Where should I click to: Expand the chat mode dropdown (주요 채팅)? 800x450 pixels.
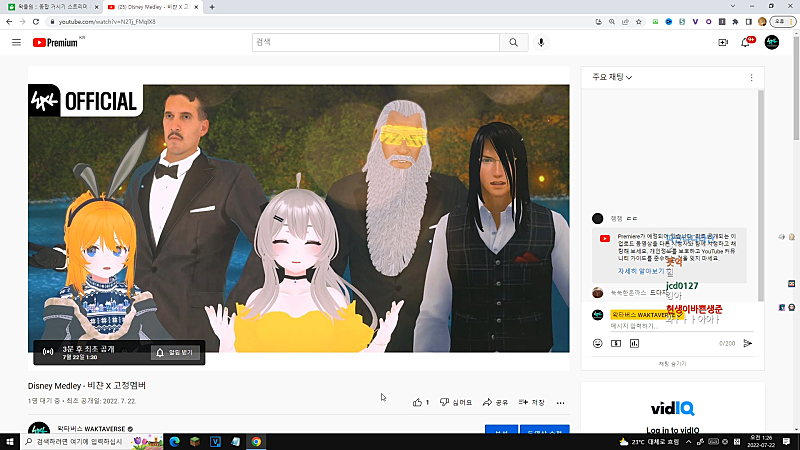tap(612, 77)
